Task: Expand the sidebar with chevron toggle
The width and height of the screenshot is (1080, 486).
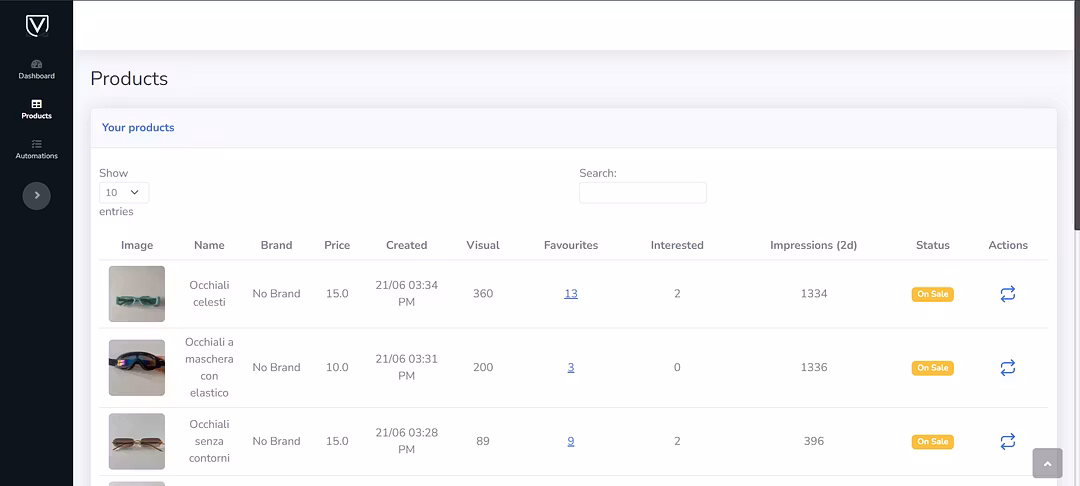Action: 37,195
